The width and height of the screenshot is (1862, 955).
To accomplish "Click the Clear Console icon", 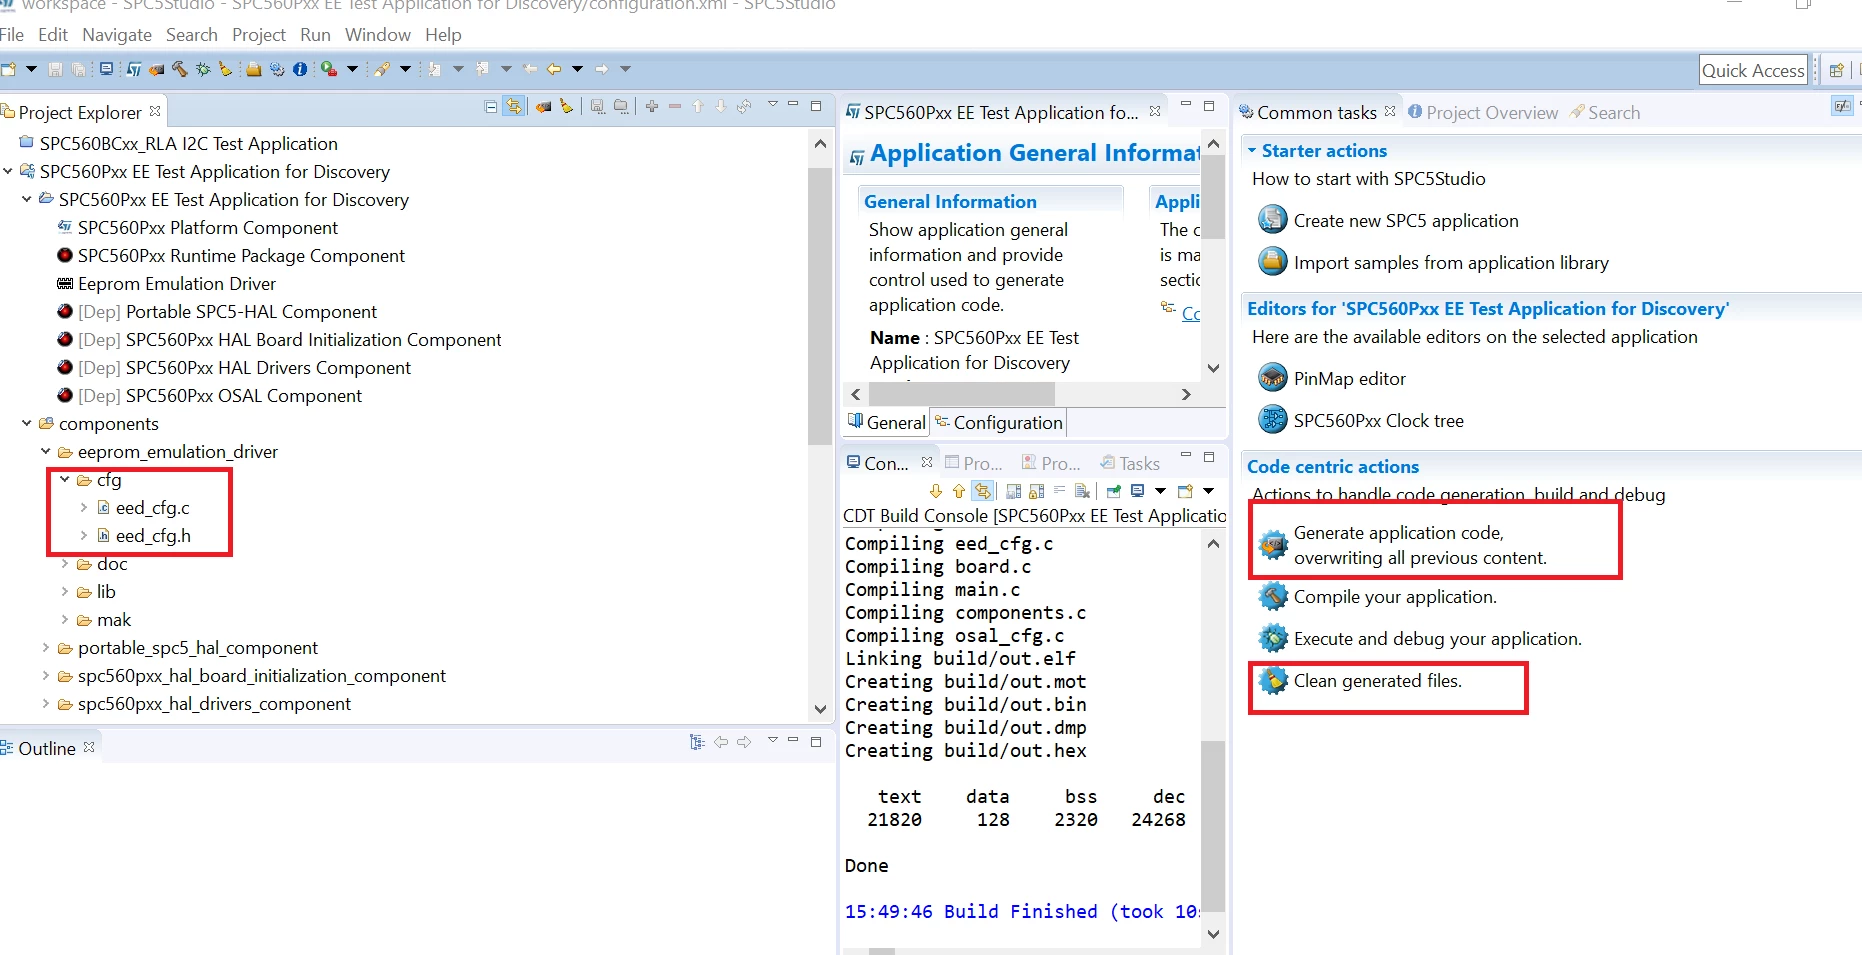I will (x=1083, y=491).
